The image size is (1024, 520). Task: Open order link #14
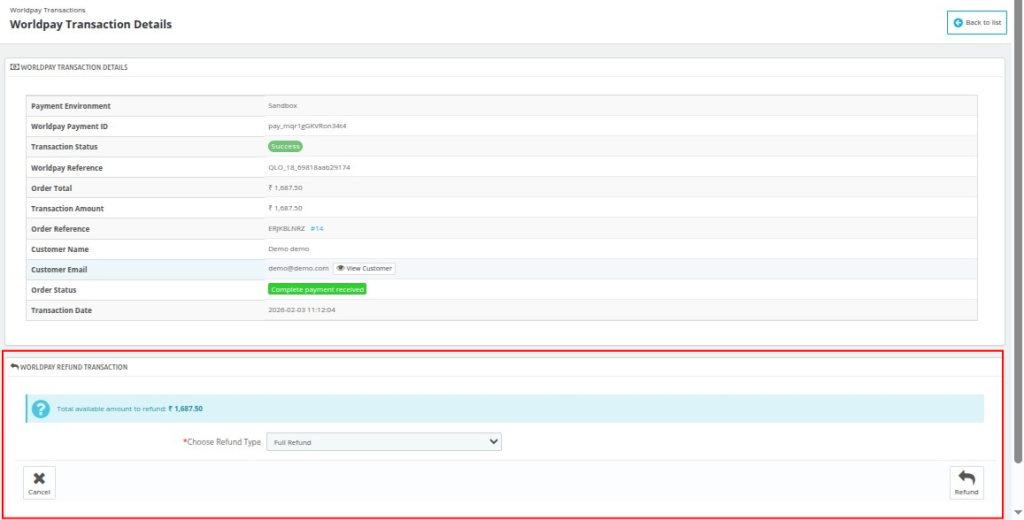[317, 228]
